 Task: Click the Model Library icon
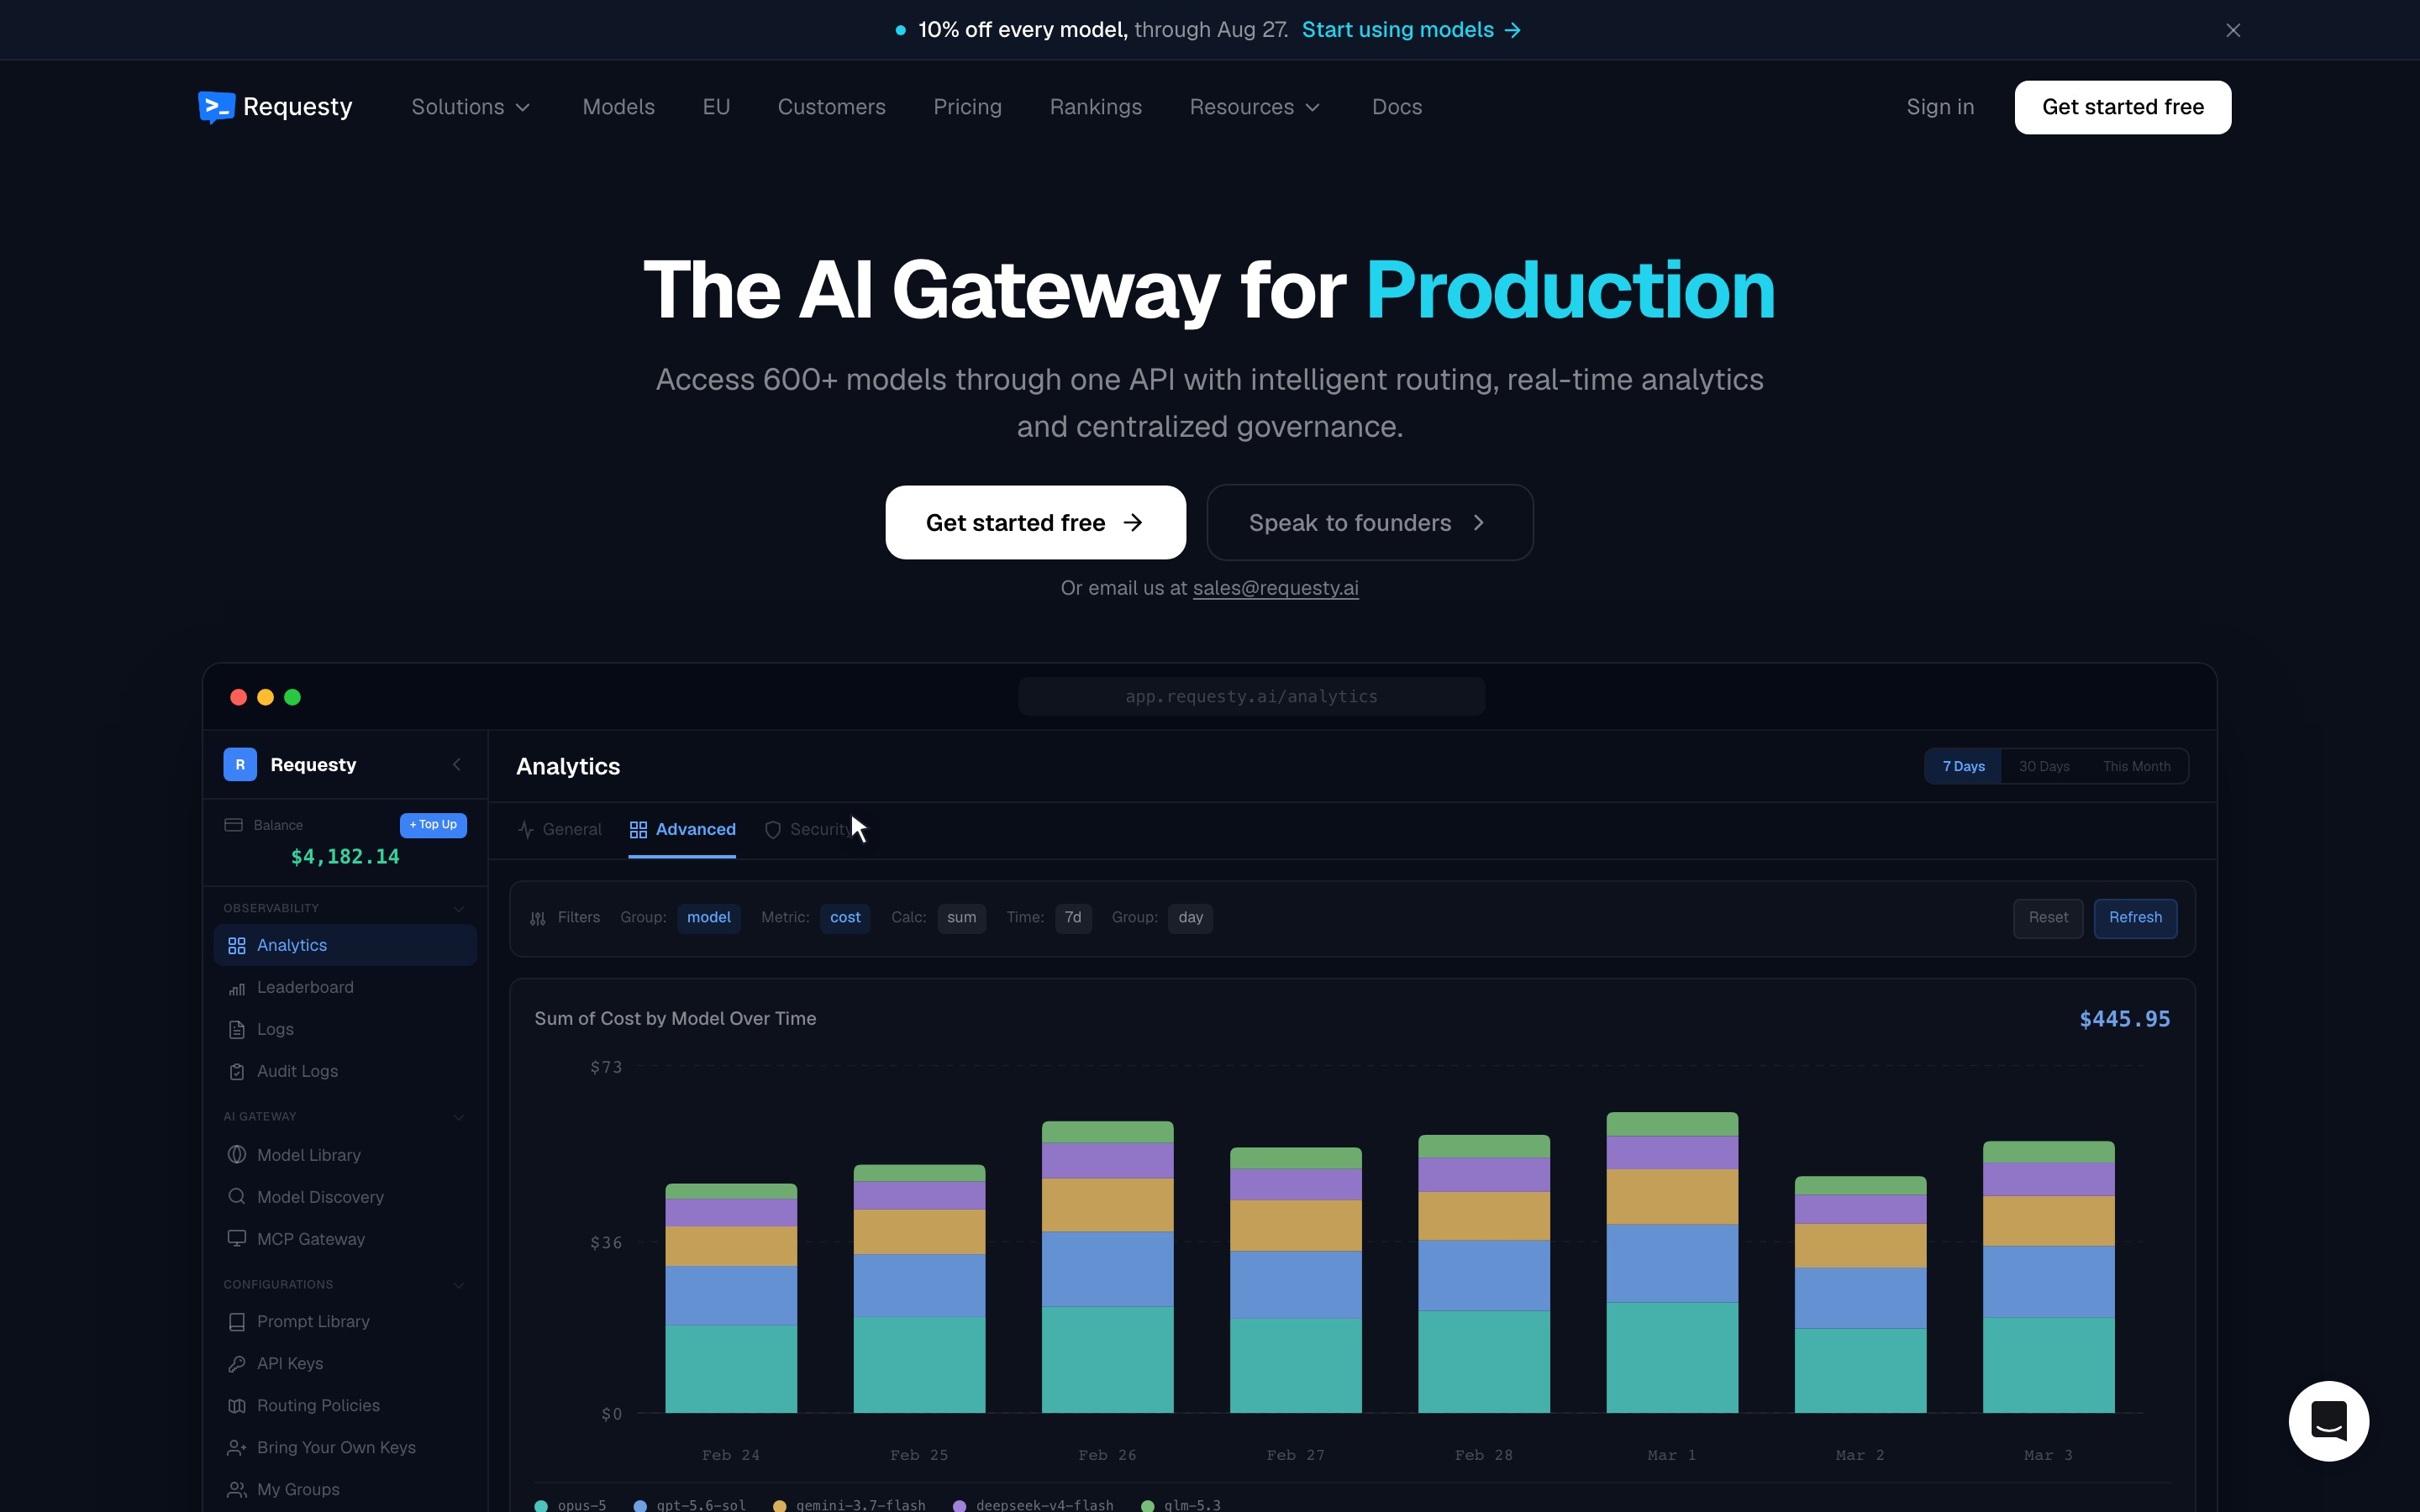[237, 1155]
